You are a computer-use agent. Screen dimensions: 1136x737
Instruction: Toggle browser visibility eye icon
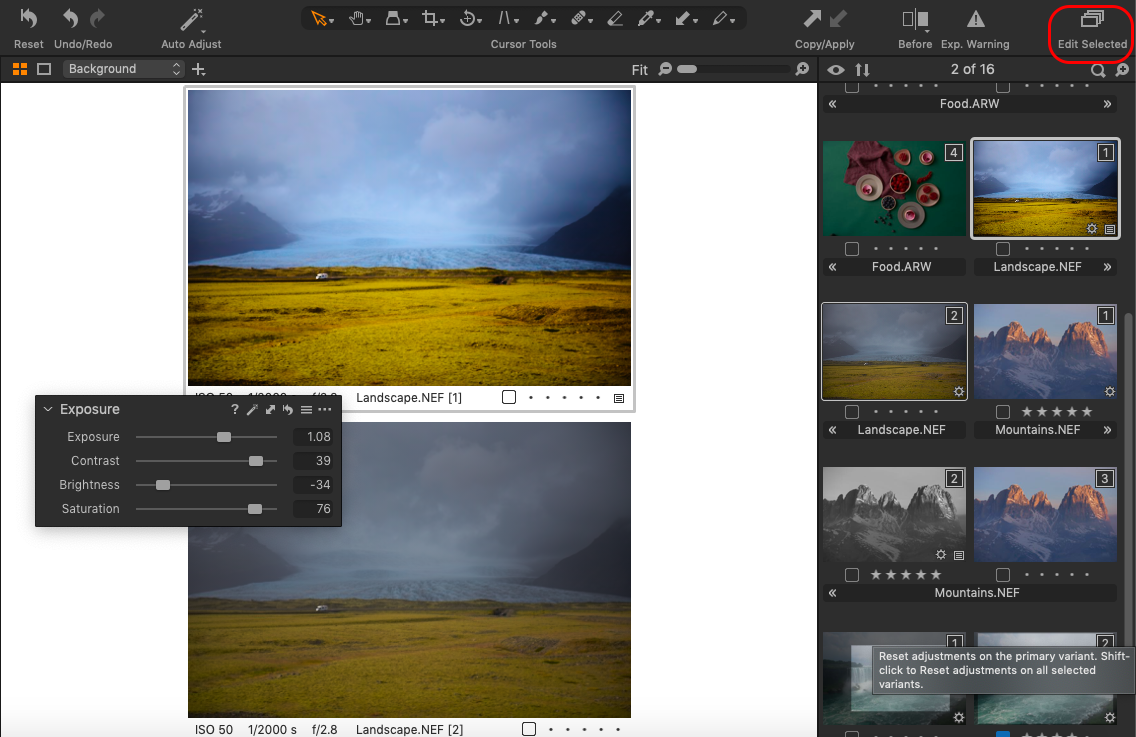(836, 70)
